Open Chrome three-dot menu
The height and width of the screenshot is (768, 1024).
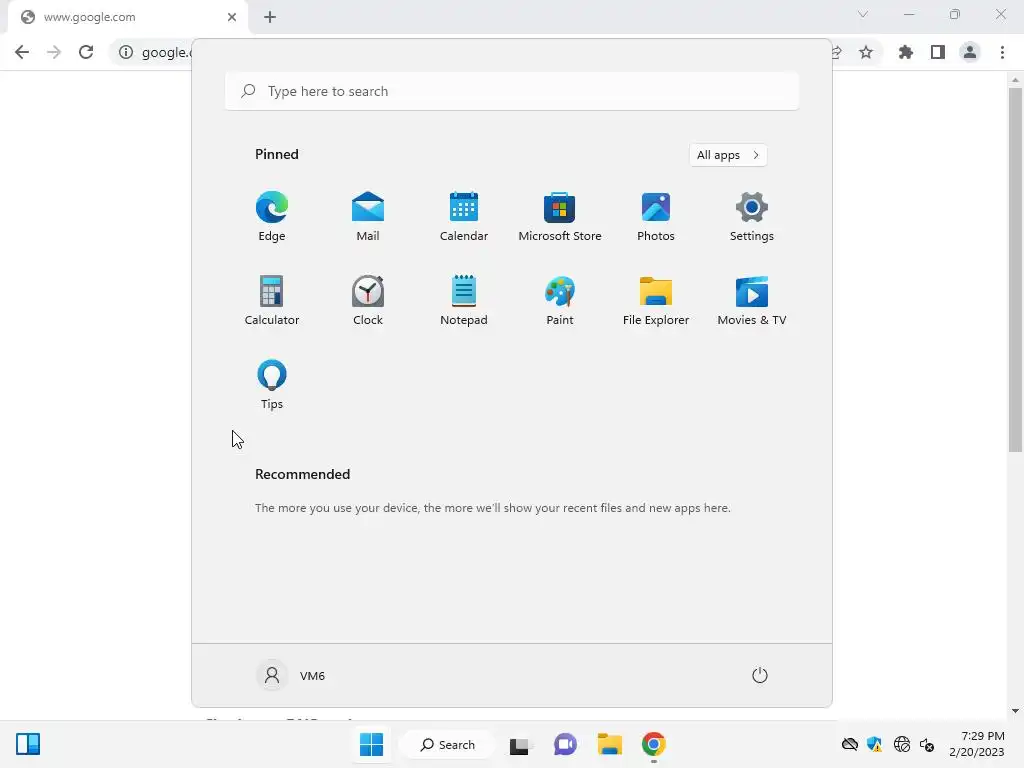(x=1002, y=52)
